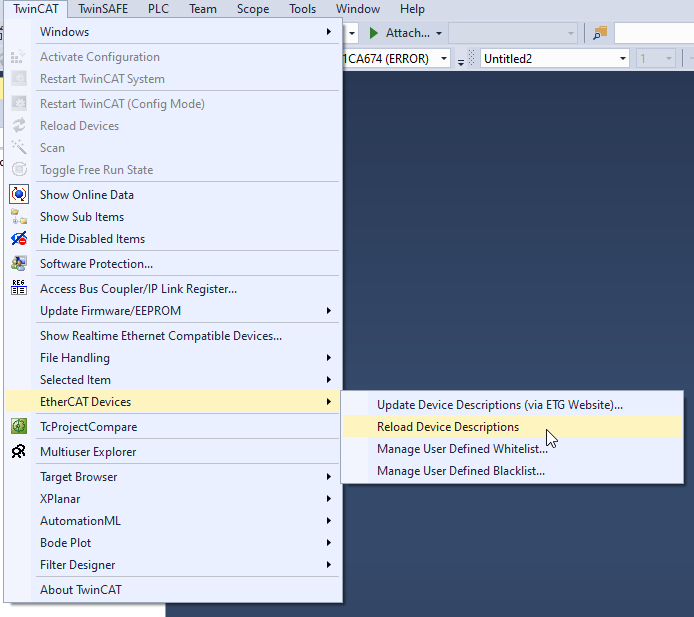Open the Team menu
Image resolution: width=694 pixels, height=617 pixels.
[x=203, y=9]
